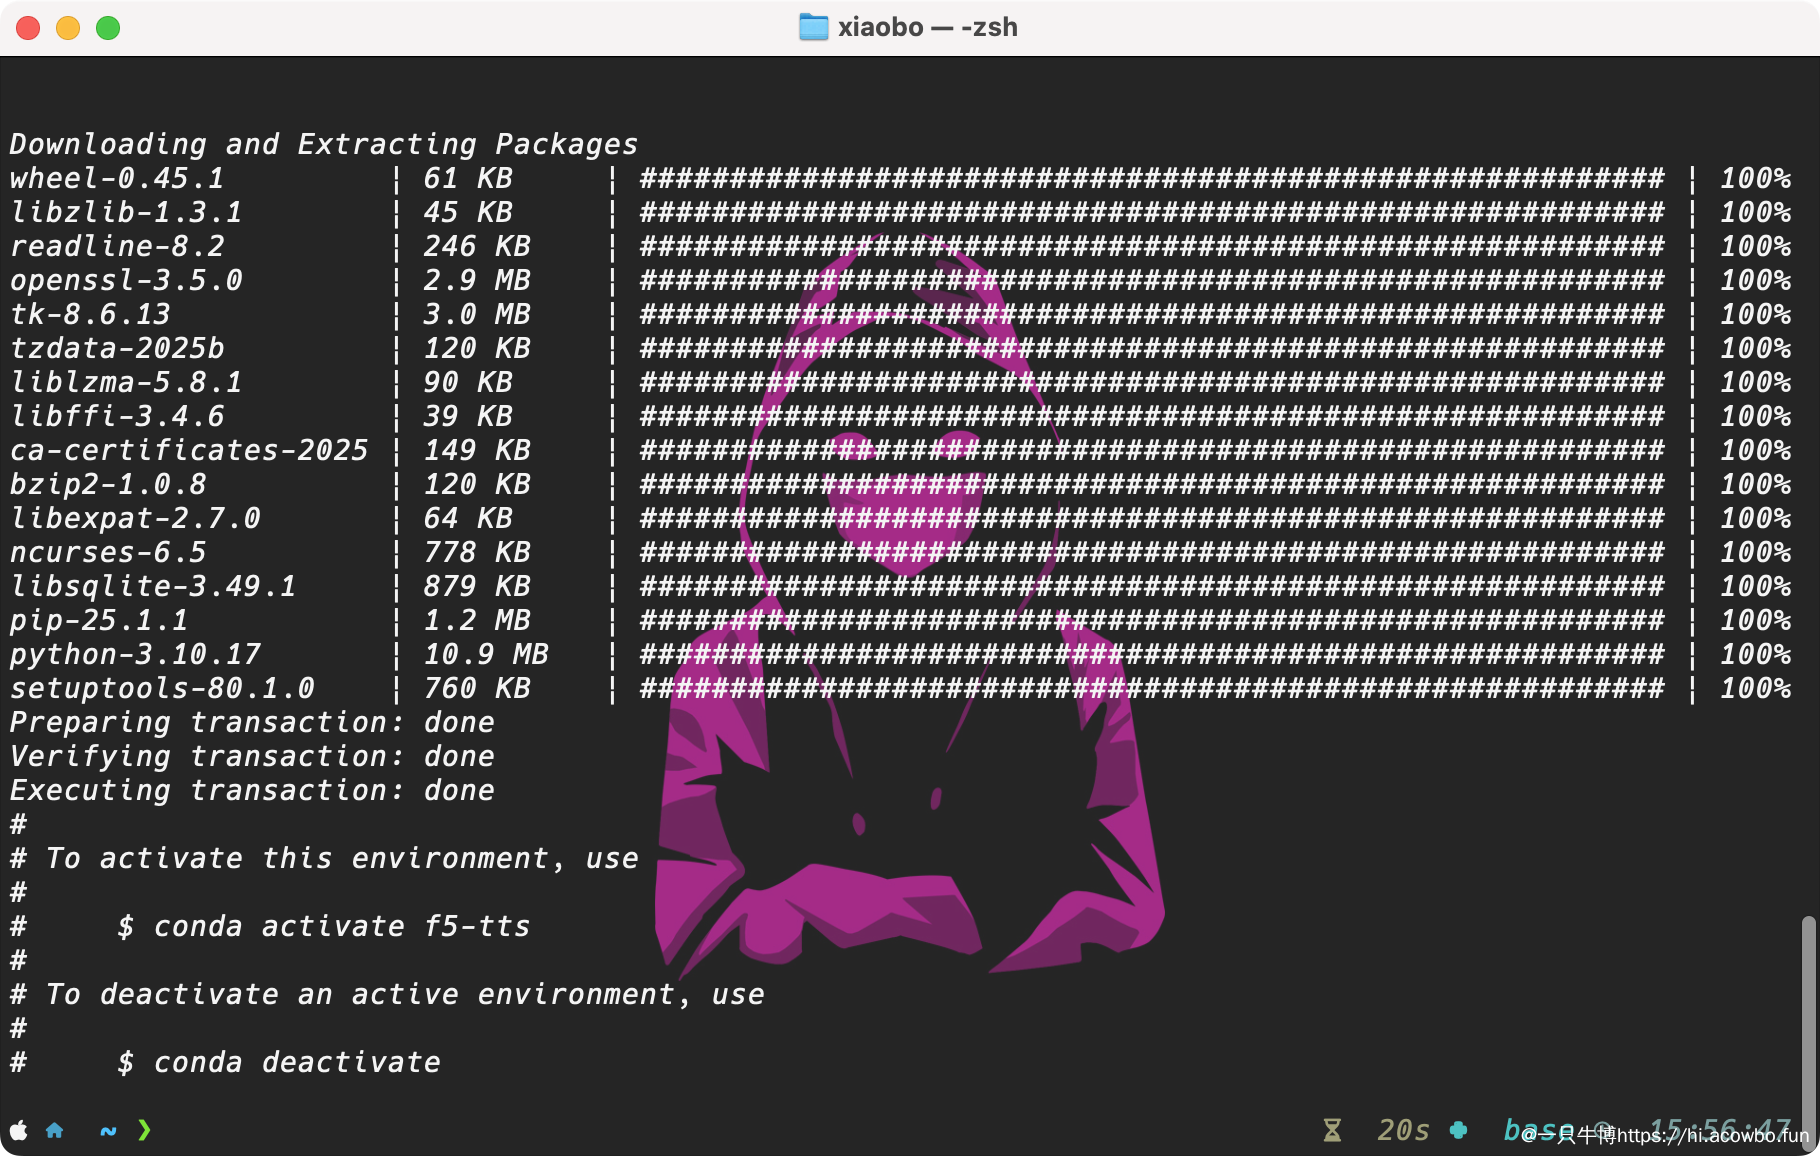Click the '$ conda deactivate' command
The width and height of the screenshot is (1820, 1156).
point(279,1062)
